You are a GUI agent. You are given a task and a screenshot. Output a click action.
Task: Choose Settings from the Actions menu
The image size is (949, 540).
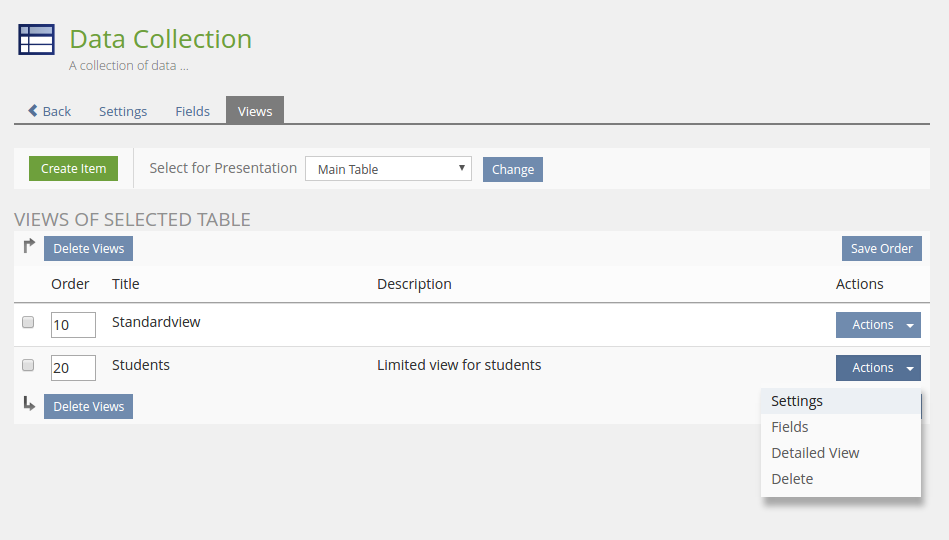(797, 401)
